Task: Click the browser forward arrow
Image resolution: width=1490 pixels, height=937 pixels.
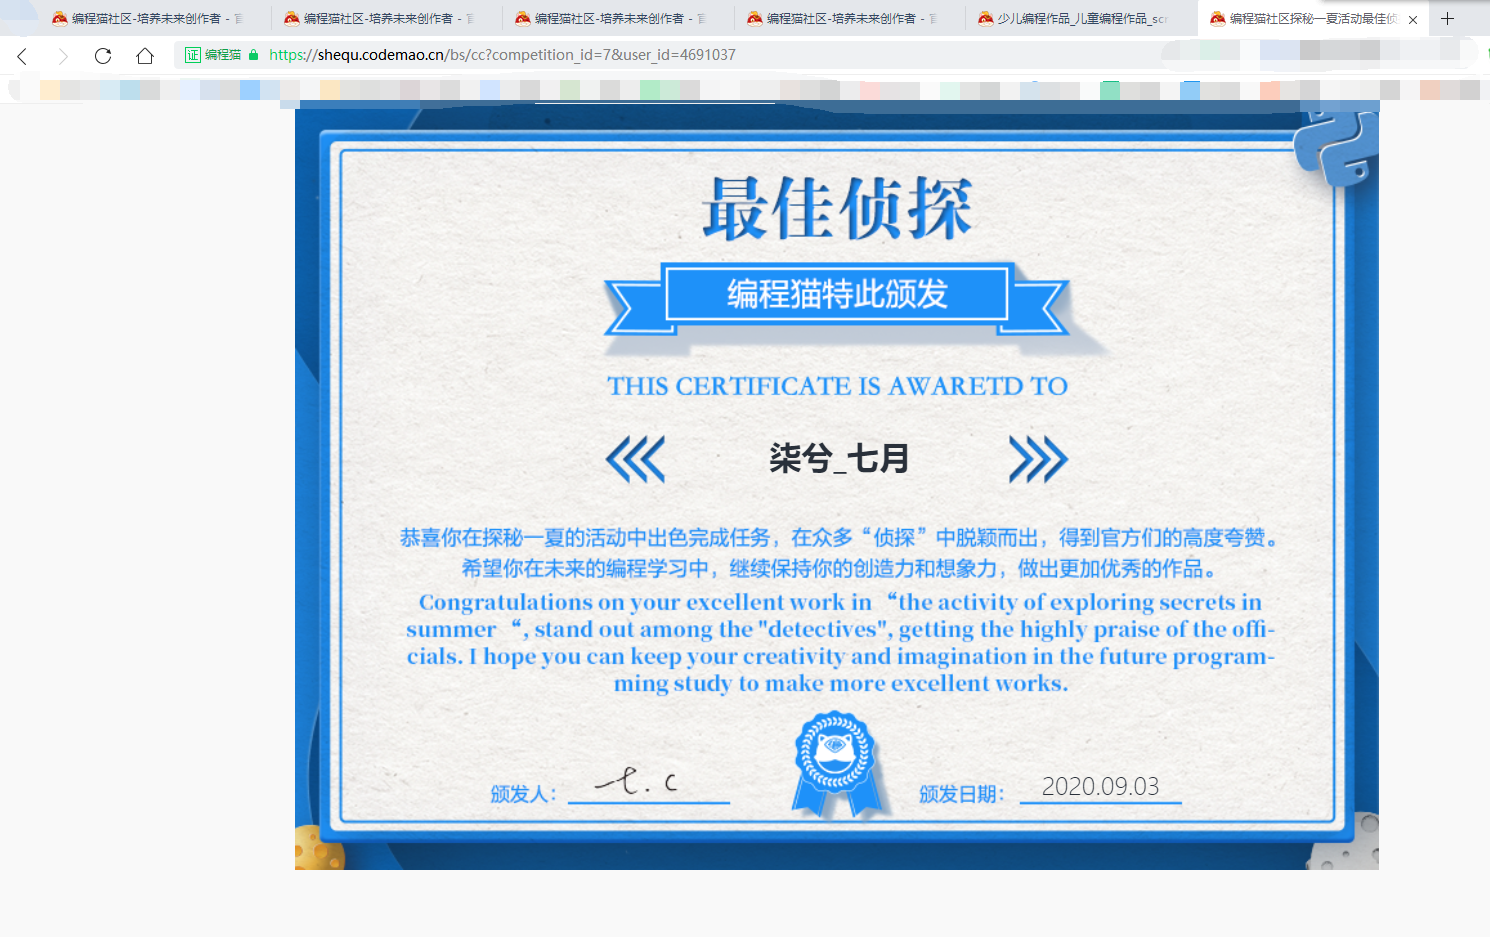Action: (62, 56)
